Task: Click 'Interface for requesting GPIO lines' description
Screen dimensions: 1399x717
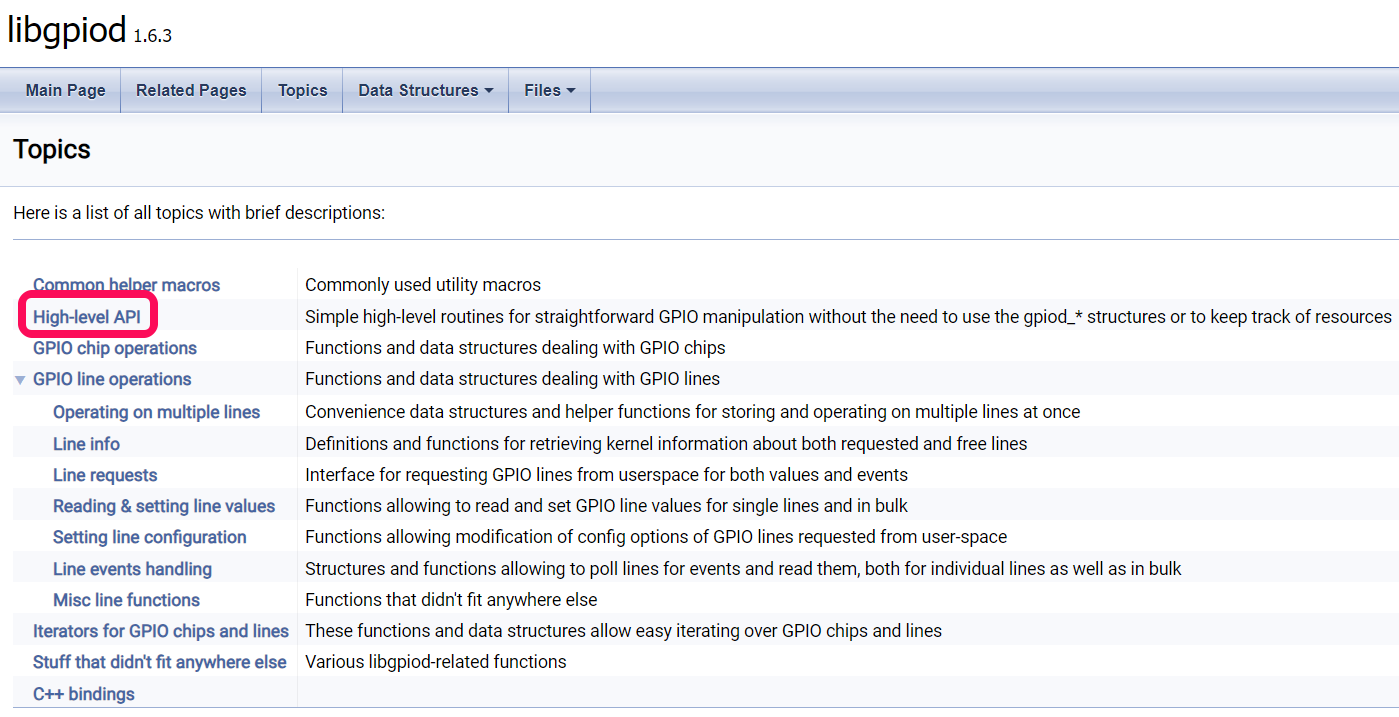Action: pyautogui.click(x=607, y=475)
